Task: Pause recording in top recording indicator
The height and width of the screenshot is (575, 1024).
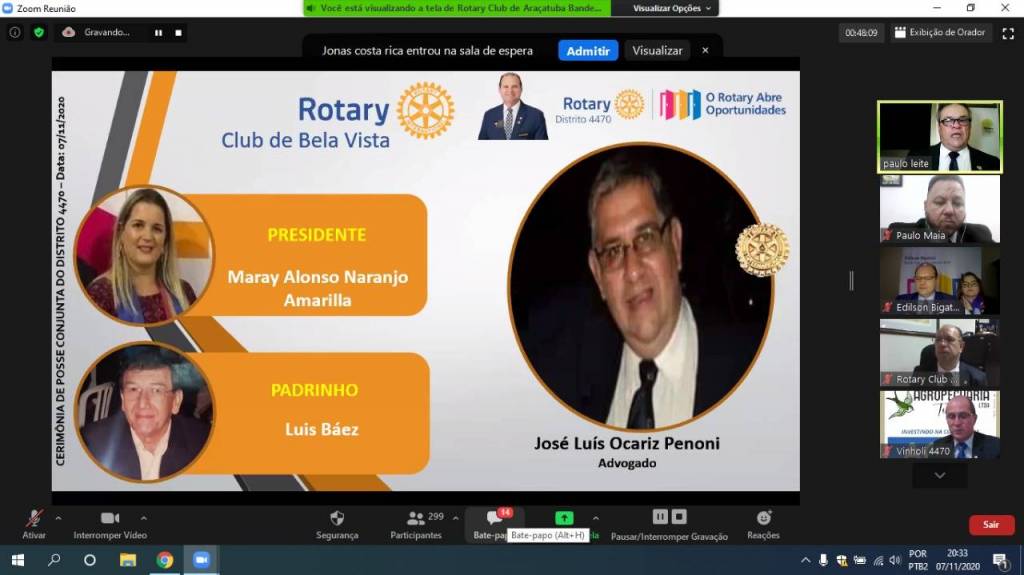Action: tap(158, 32)
